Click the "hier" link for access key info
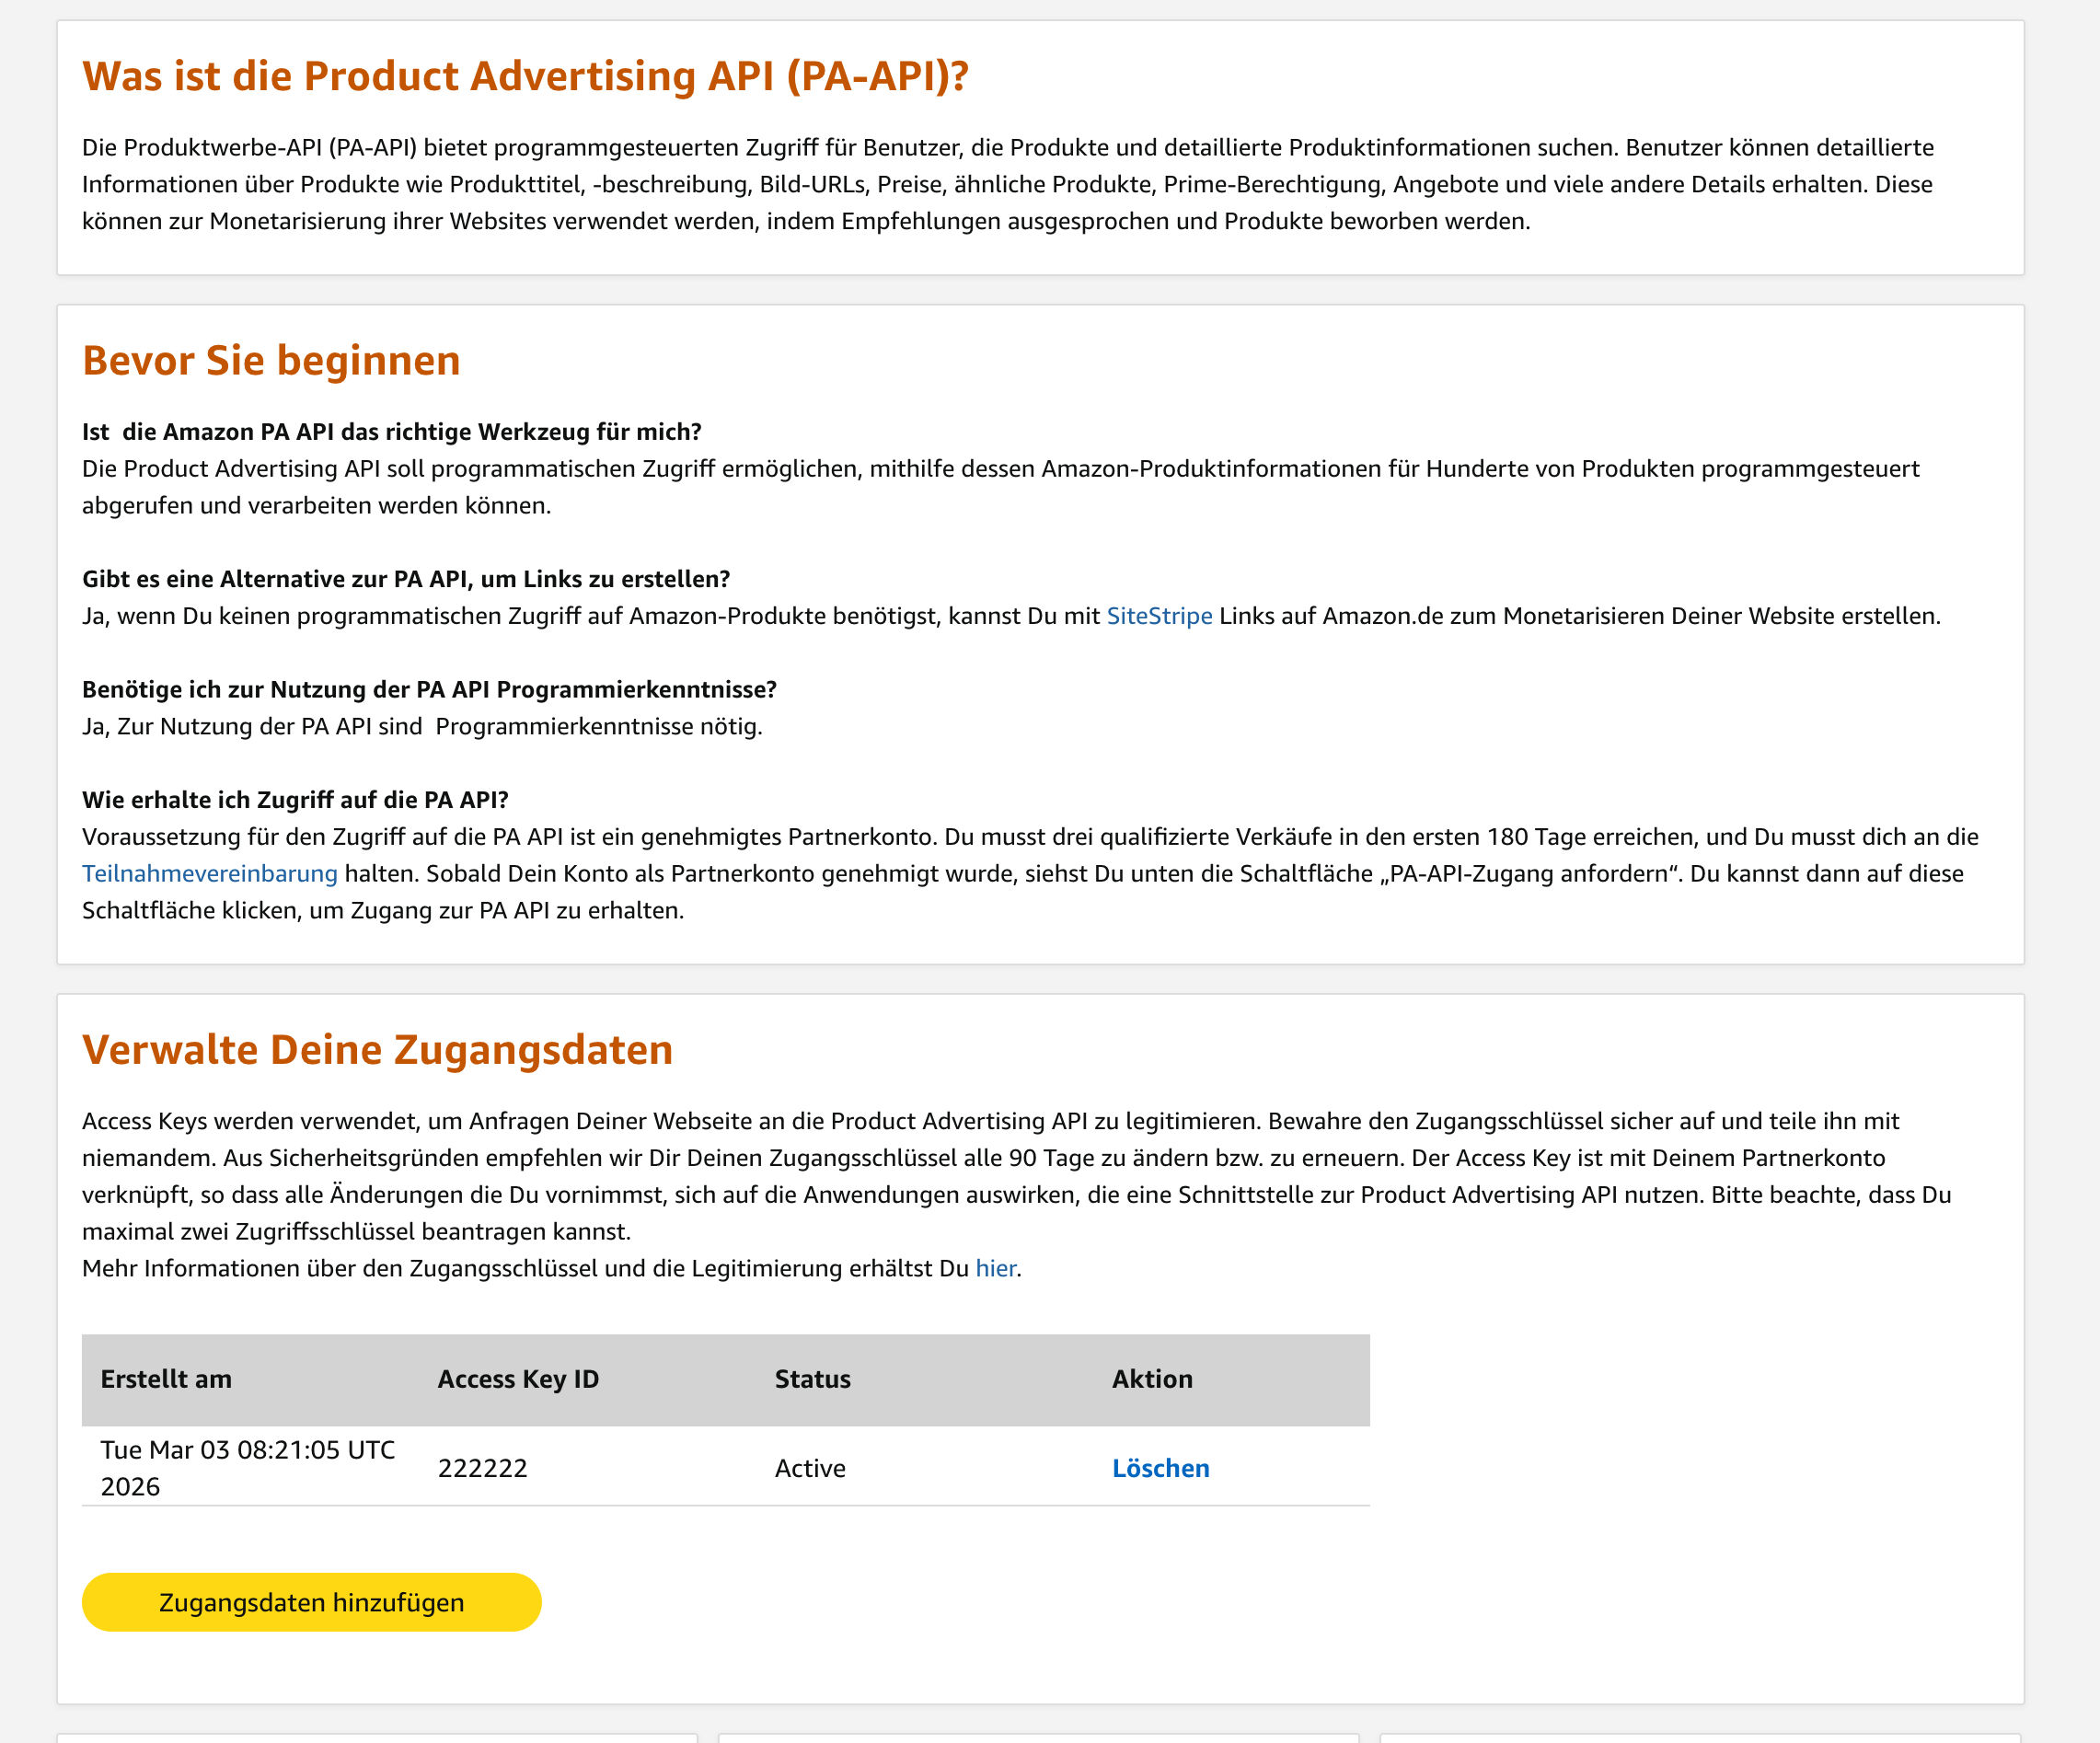Screen dimensions: 2100x1743 coord(995,1268)
